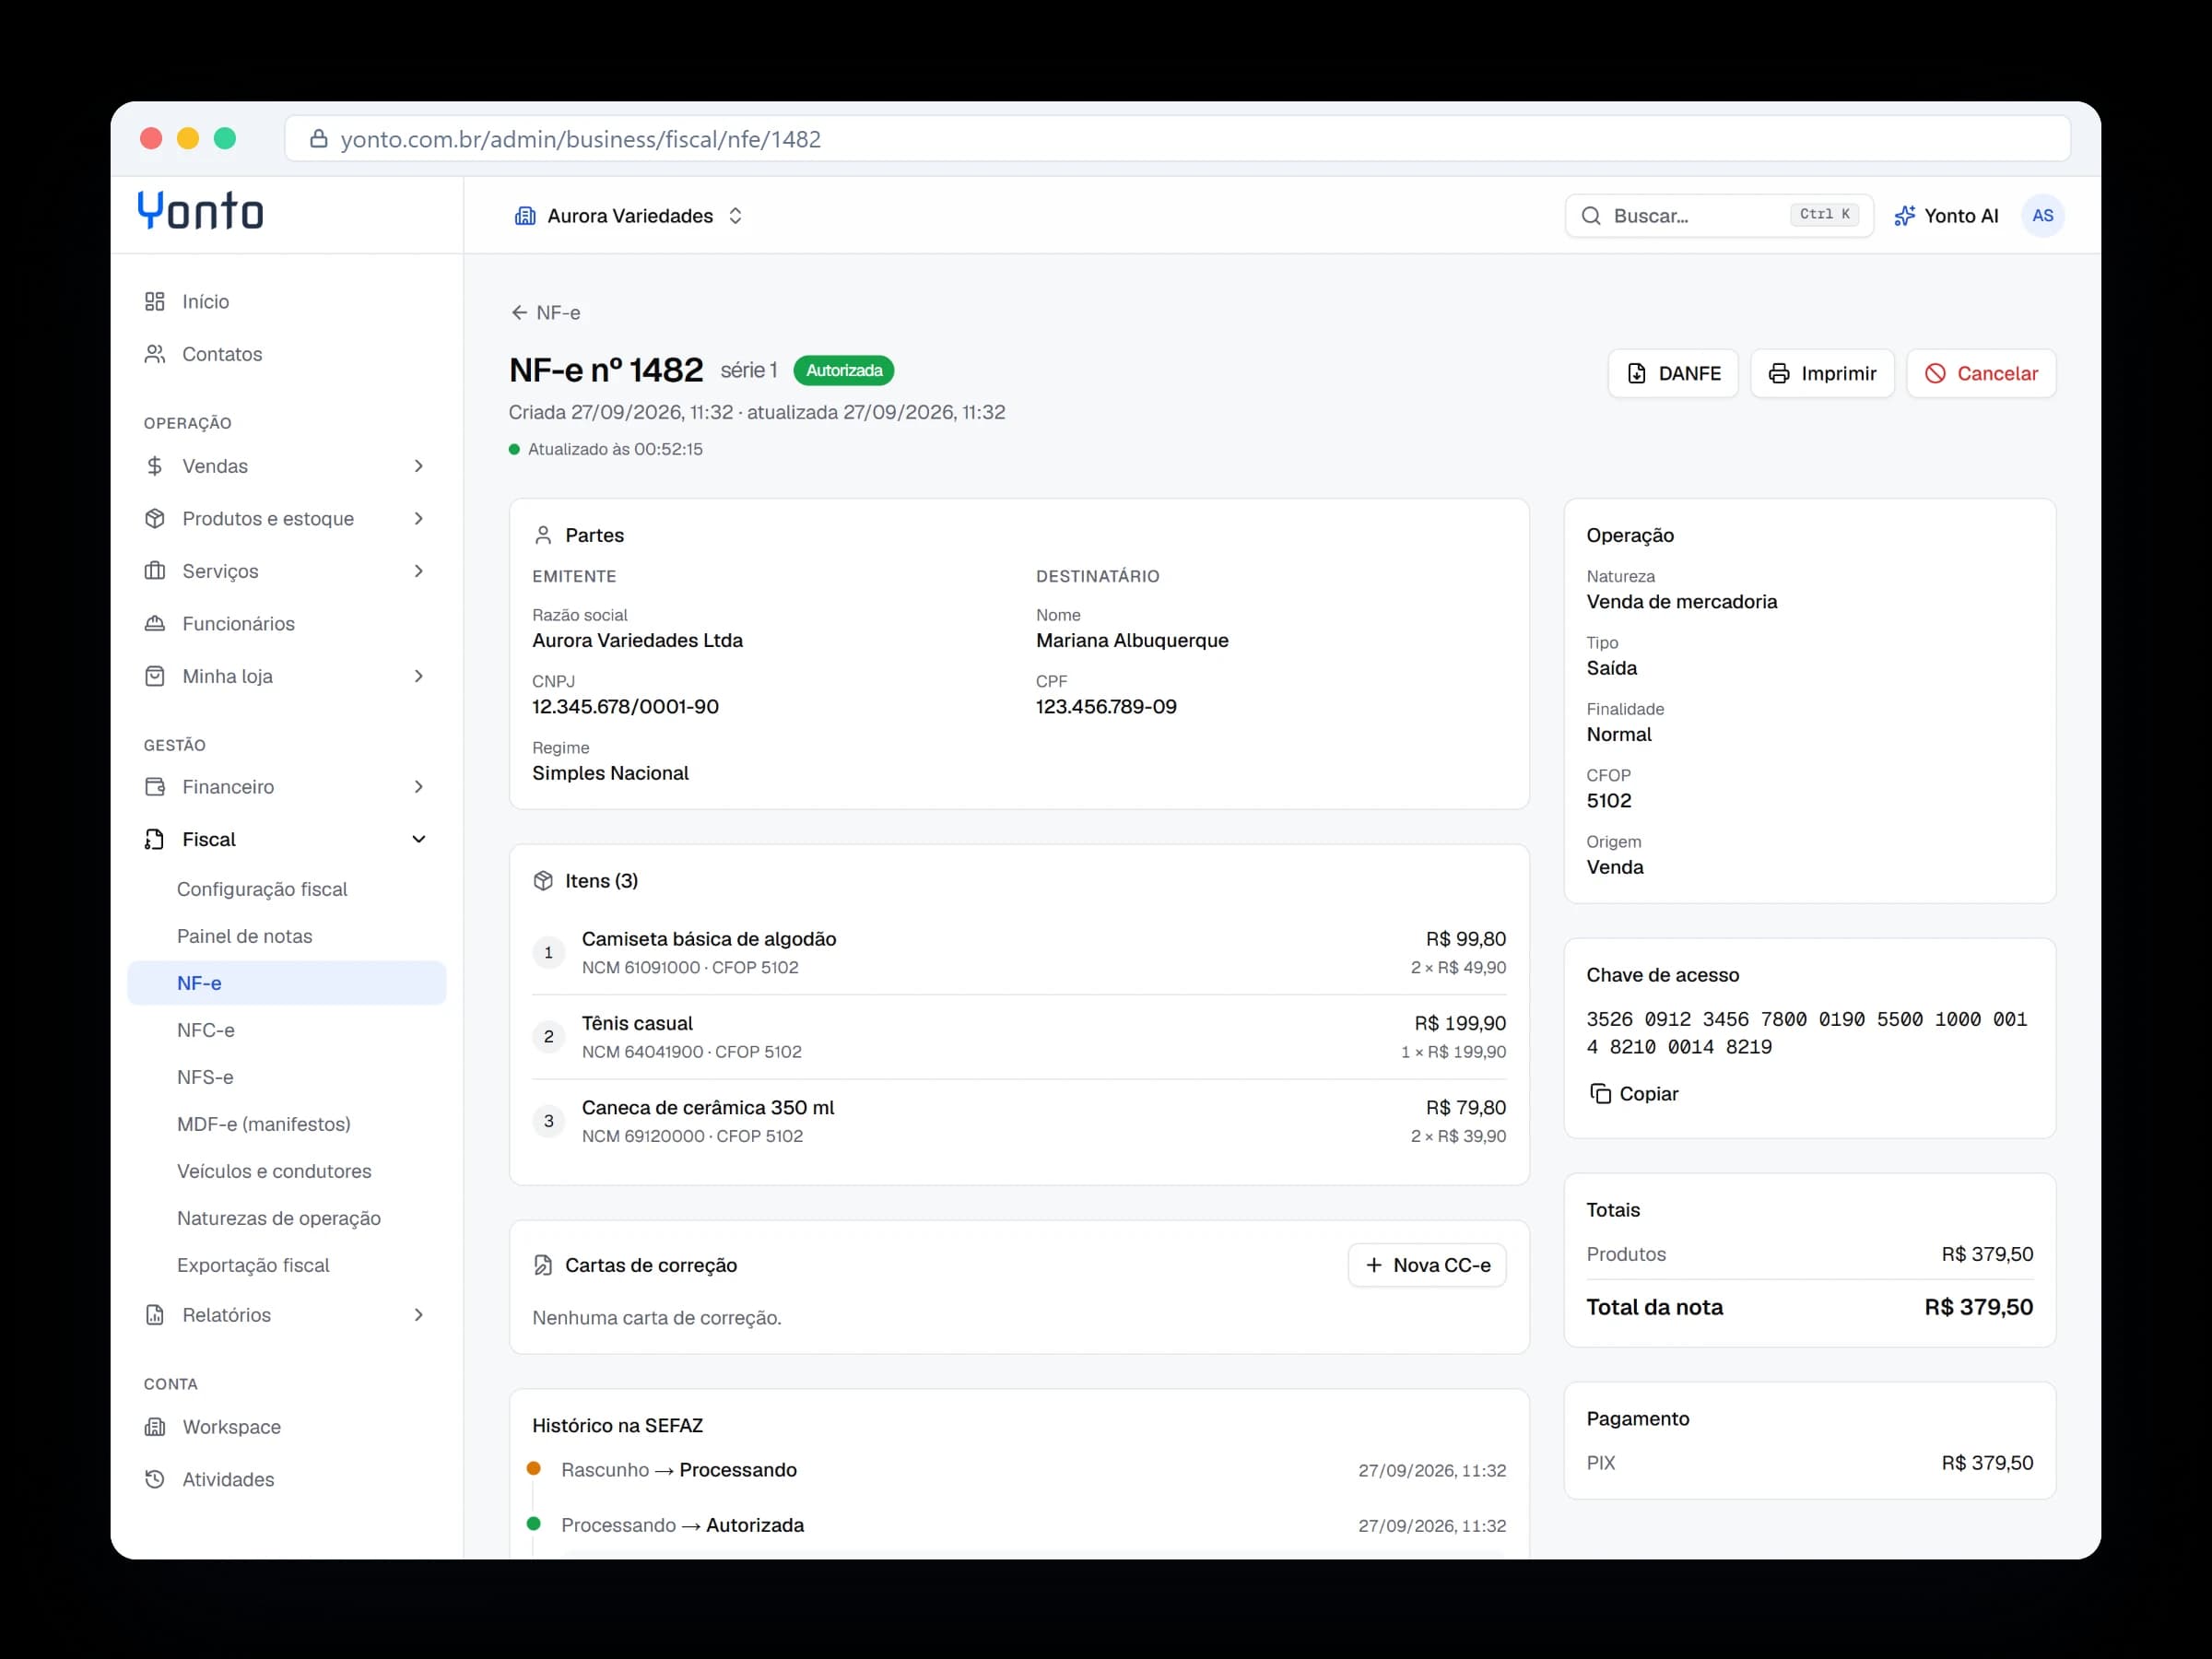Image resolution: width=2212 pixels, height=1659 pixels.
Task: Open Funcionários in the sidebar
Action: tap(287, 624)
